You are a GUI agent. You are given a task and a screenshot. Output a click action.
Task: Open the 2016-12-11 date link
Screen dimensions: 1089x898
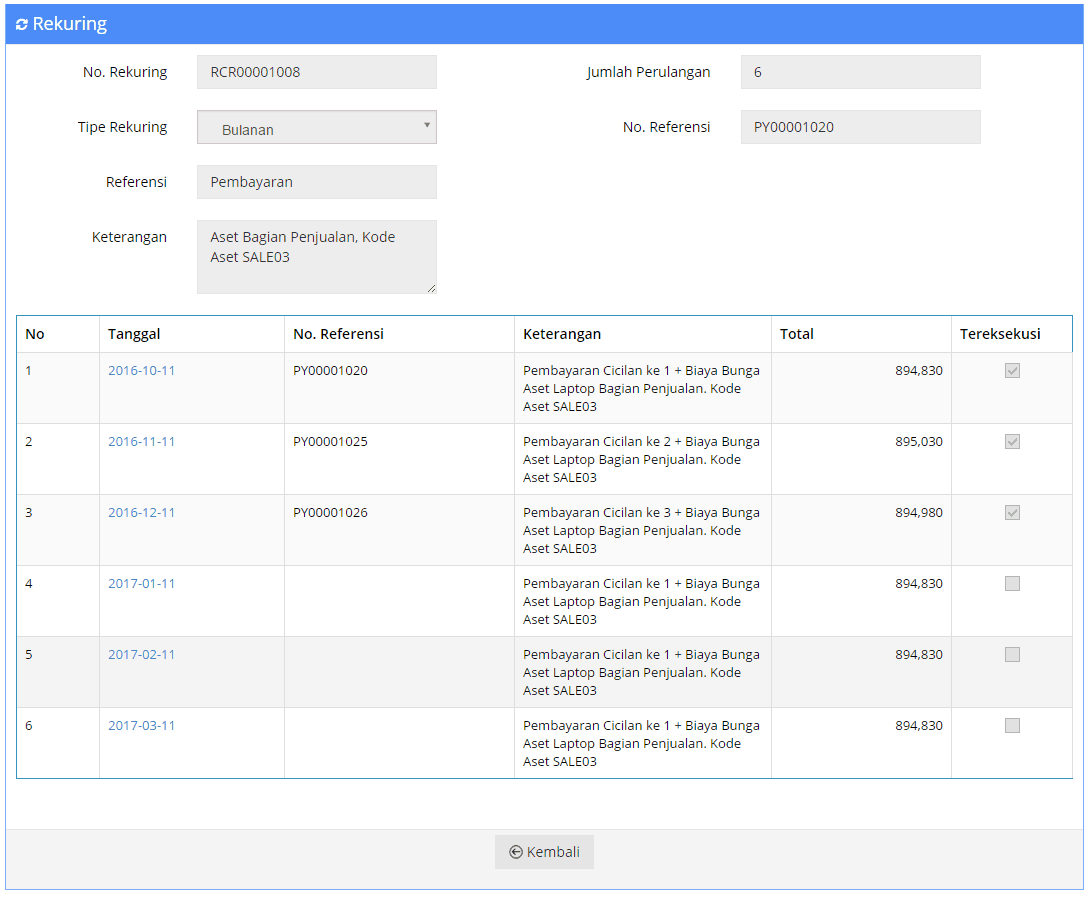coord(141,513)
